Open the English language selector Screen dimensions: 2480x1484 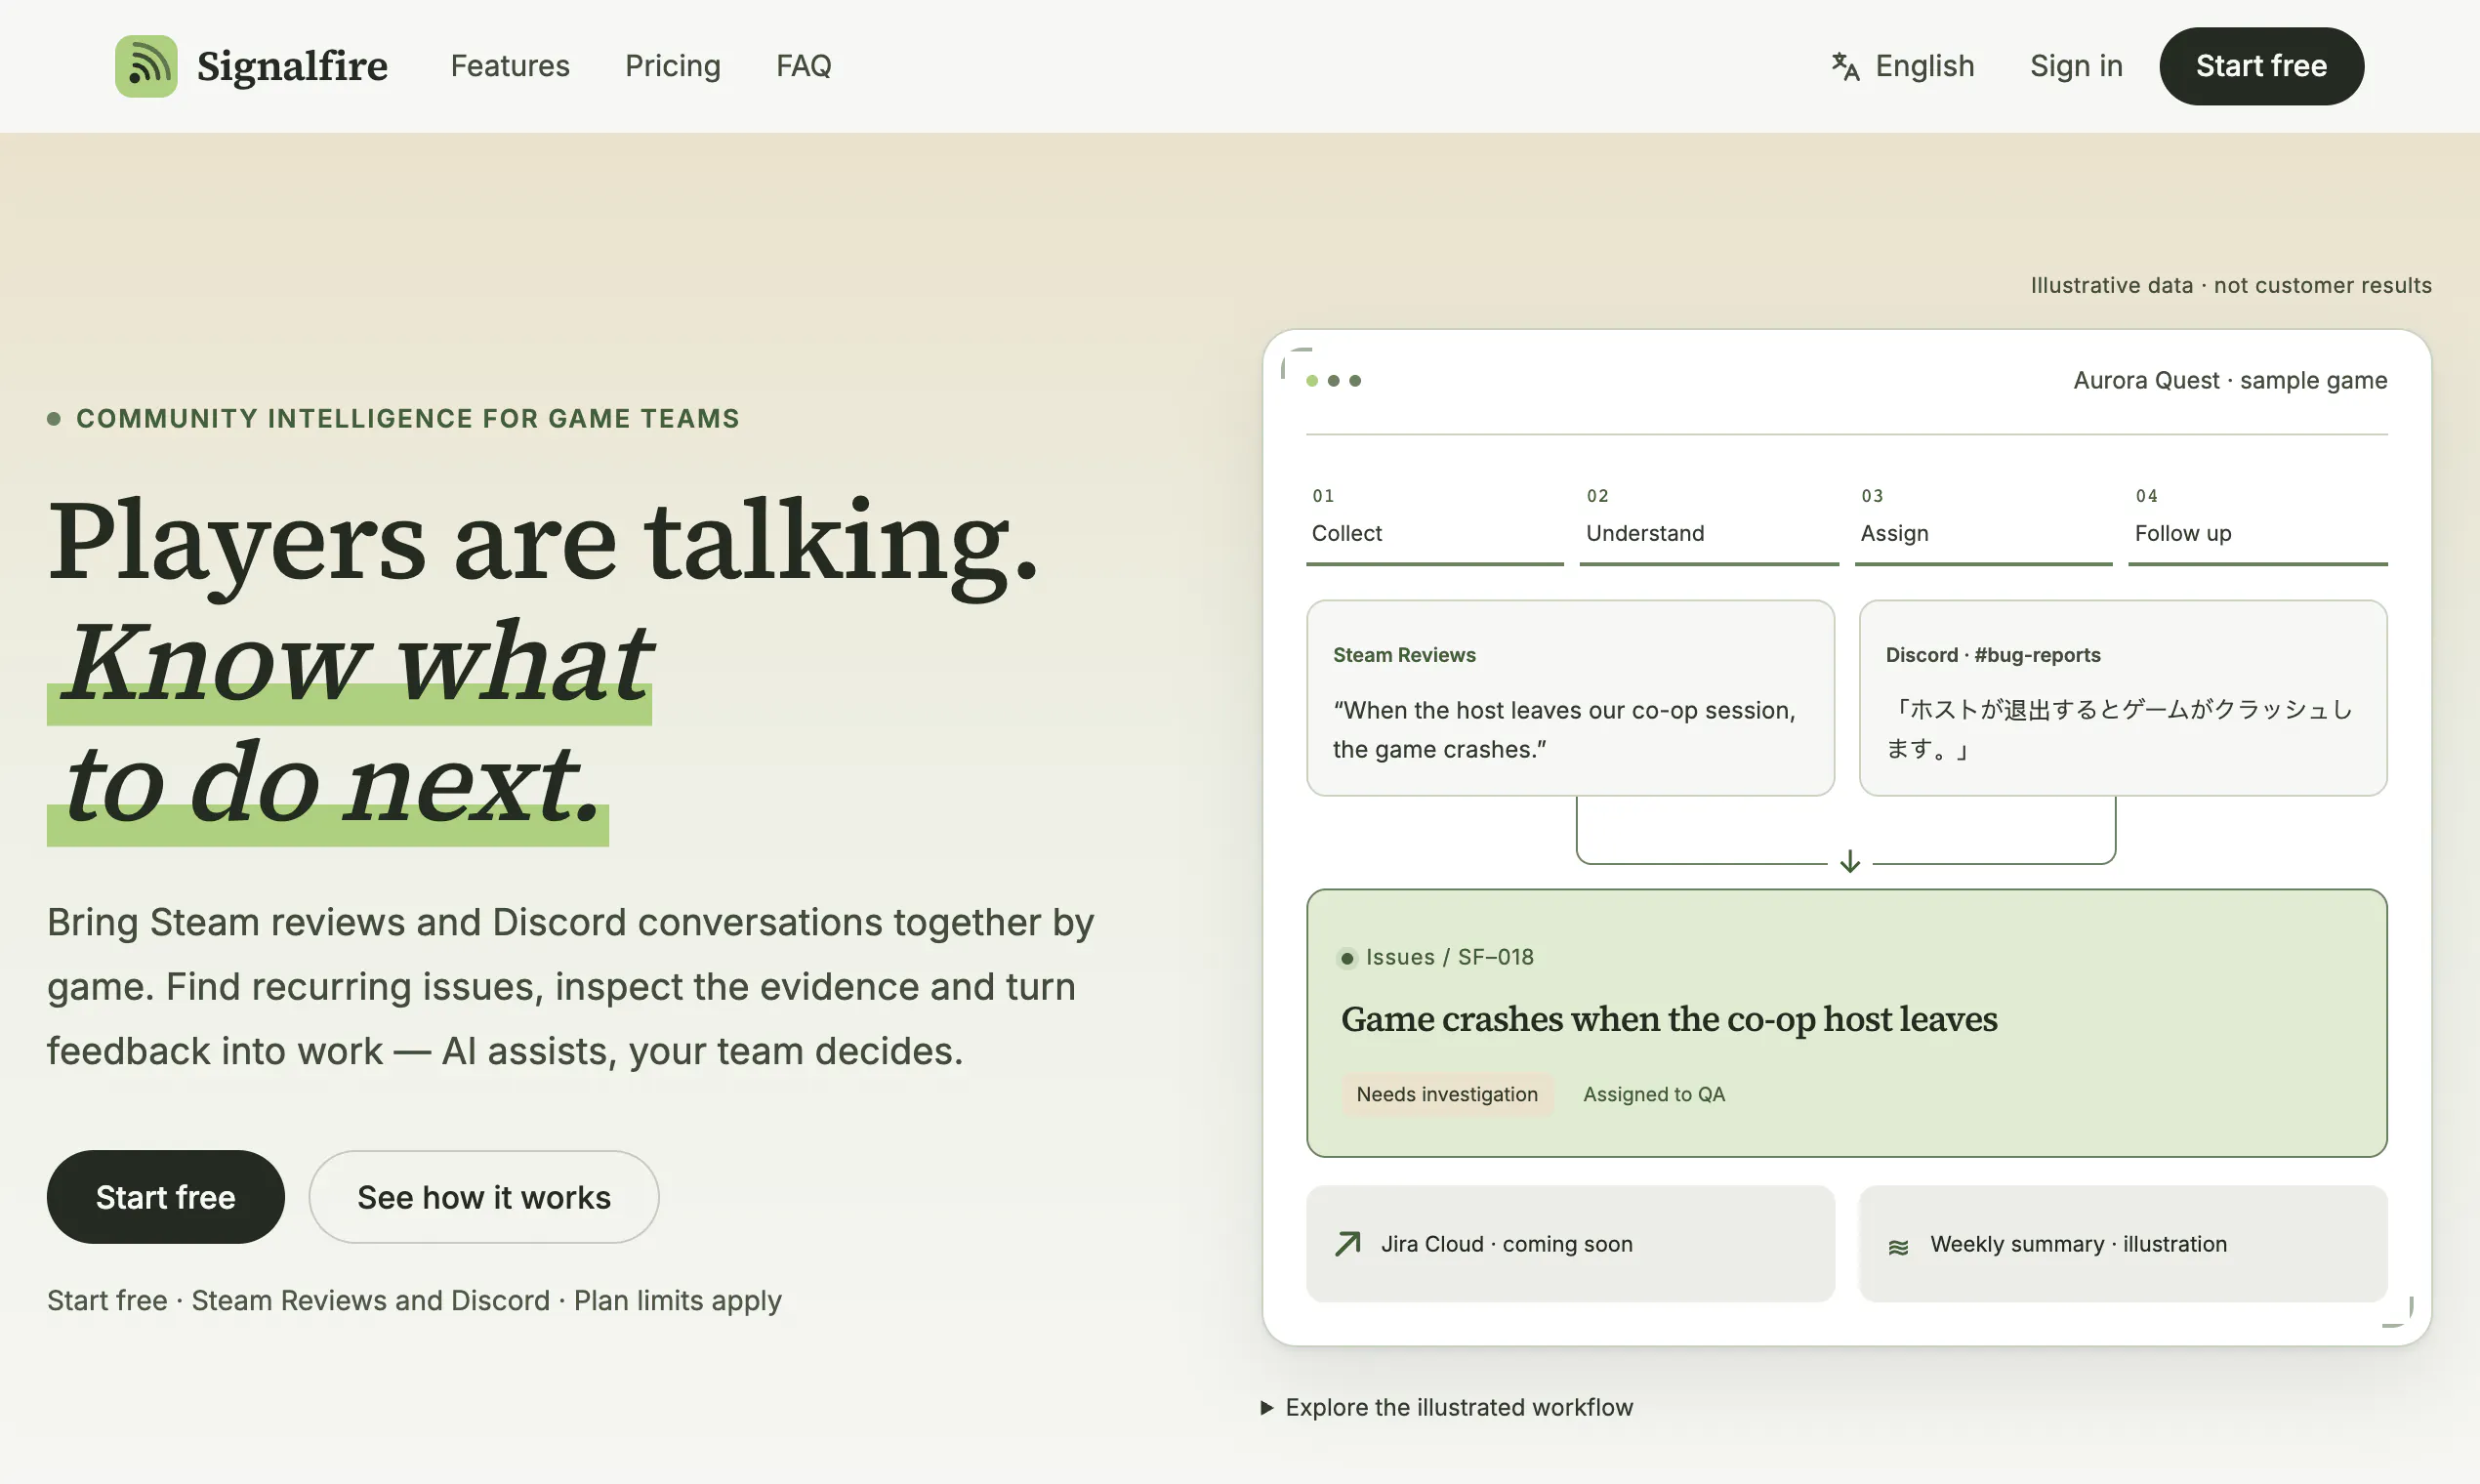[1903, 66]
